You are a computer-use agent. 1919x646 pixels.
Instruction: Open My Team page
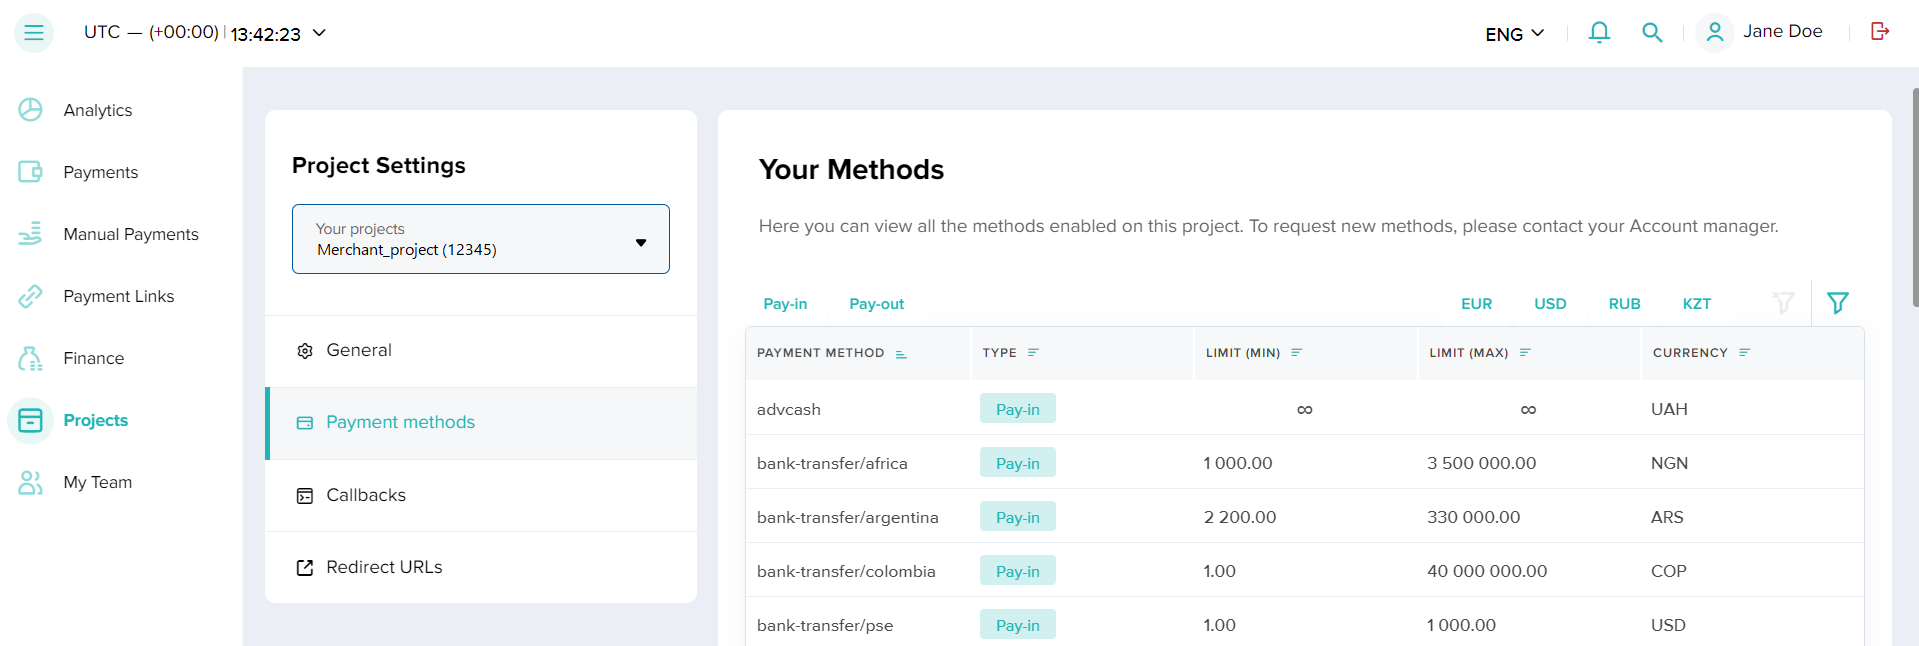point(98,482)
